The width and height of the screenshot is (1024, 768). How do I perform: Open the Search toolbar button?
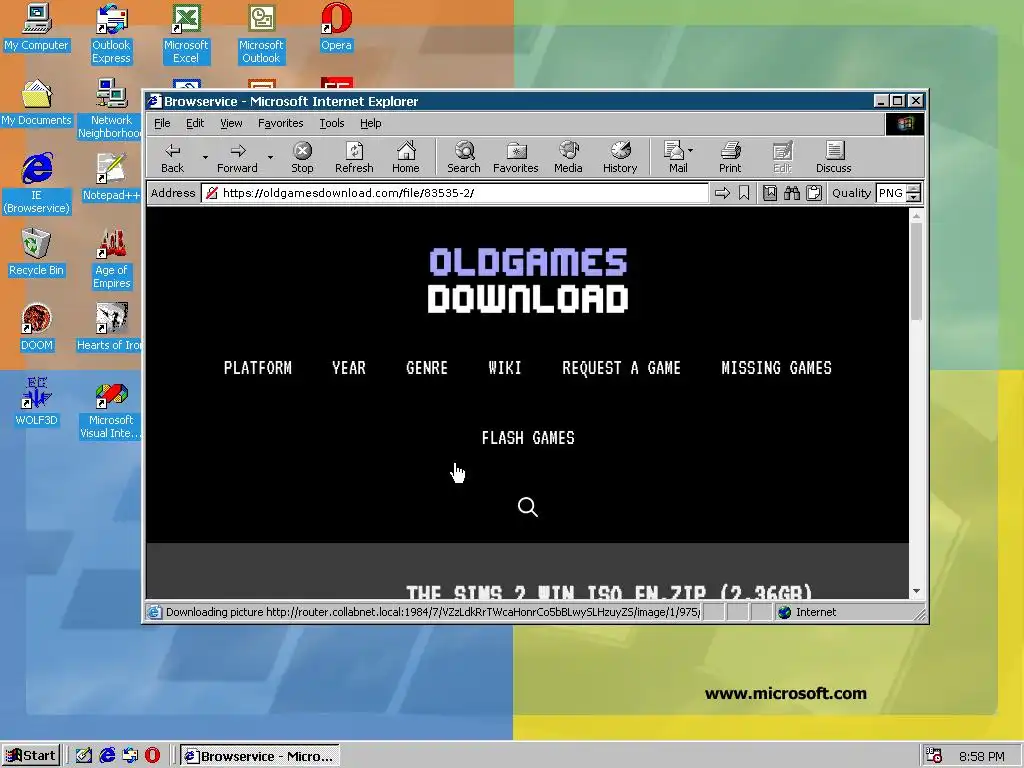[x=464, y=157]
